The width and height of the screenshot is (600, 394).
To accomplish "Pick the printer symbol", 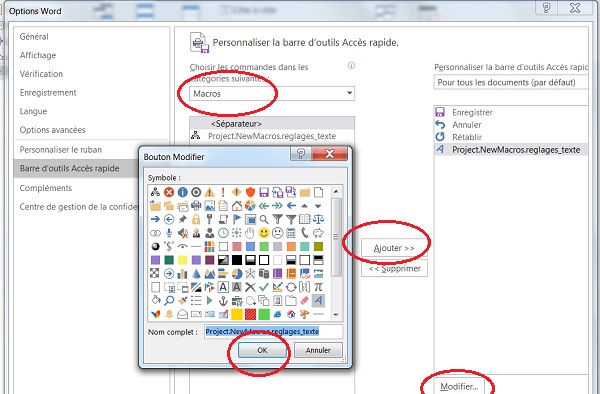I will click(196, 206).
